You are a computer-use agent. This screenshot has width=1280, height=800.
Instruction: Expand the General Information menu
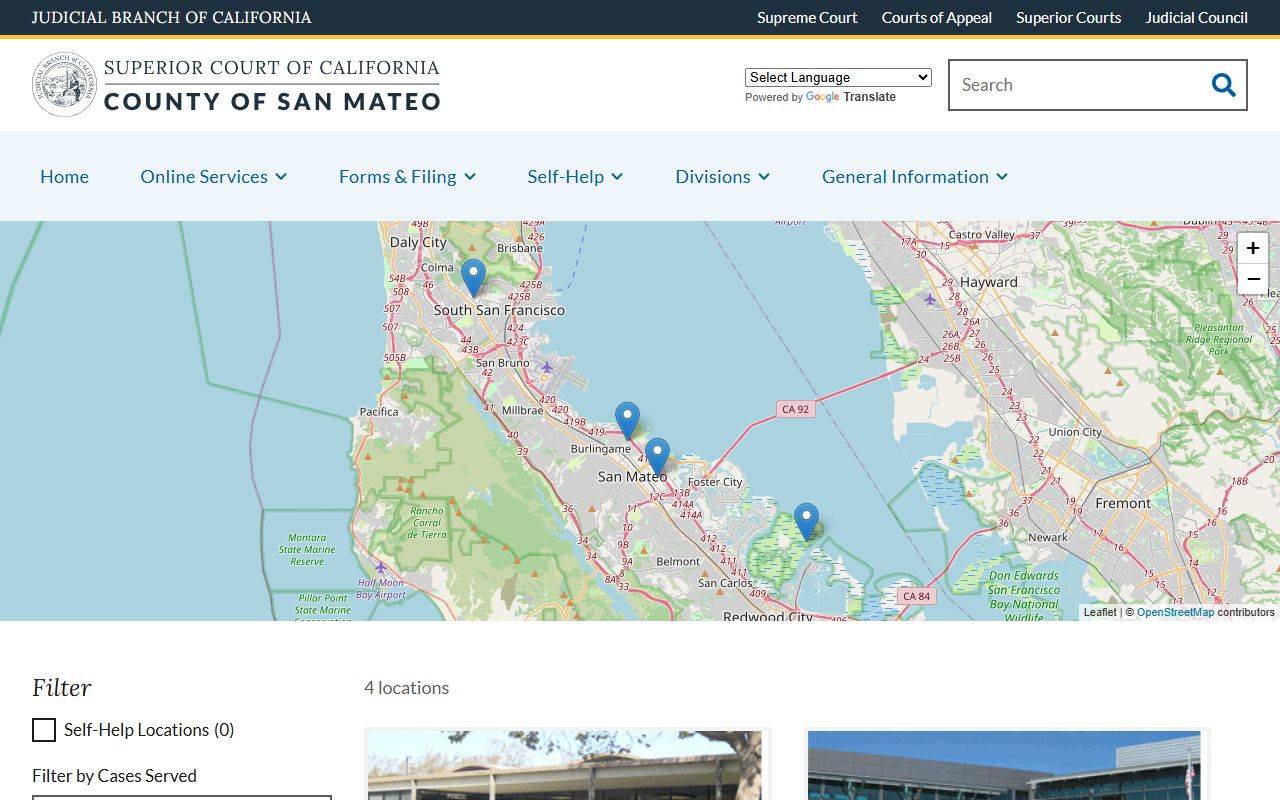tap(915, 176)
